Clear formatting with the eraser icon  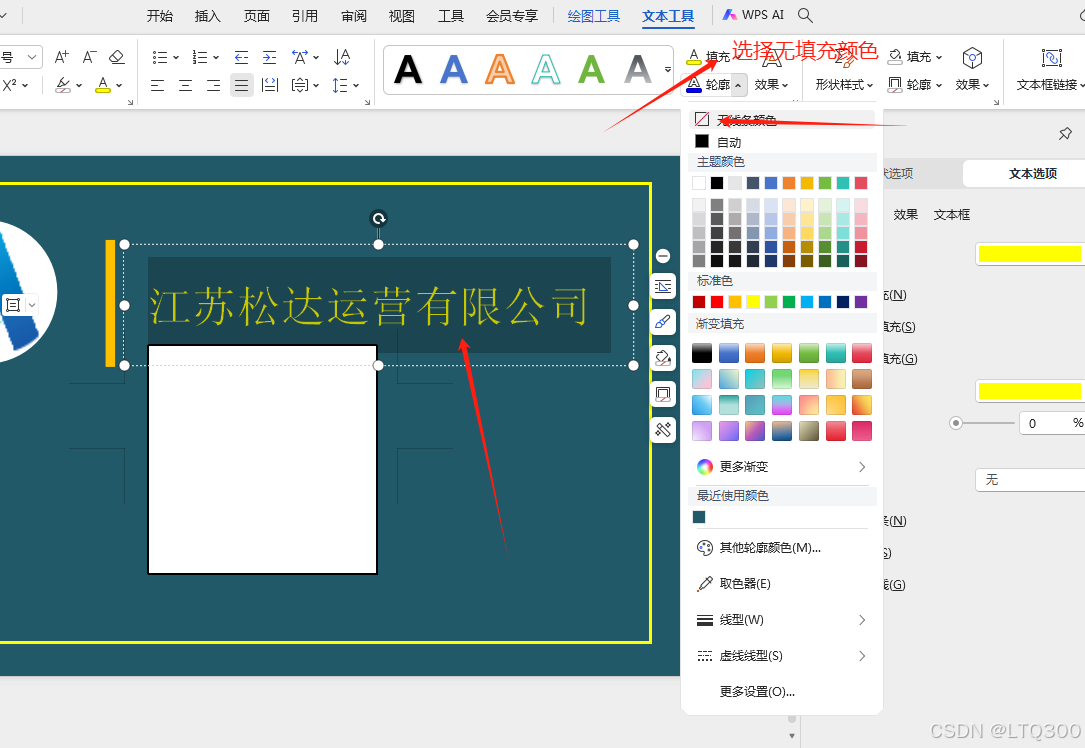[x=117, y=57]
